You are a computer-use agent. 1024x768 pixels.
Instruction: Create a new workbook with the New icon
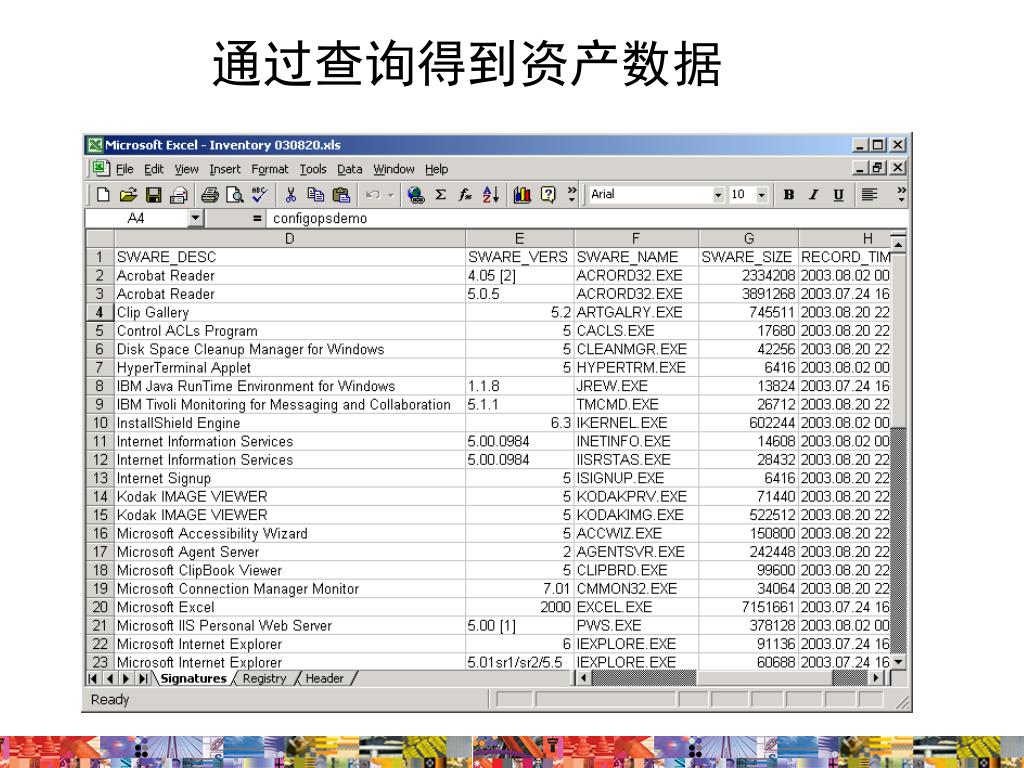(x=103, y=195)
